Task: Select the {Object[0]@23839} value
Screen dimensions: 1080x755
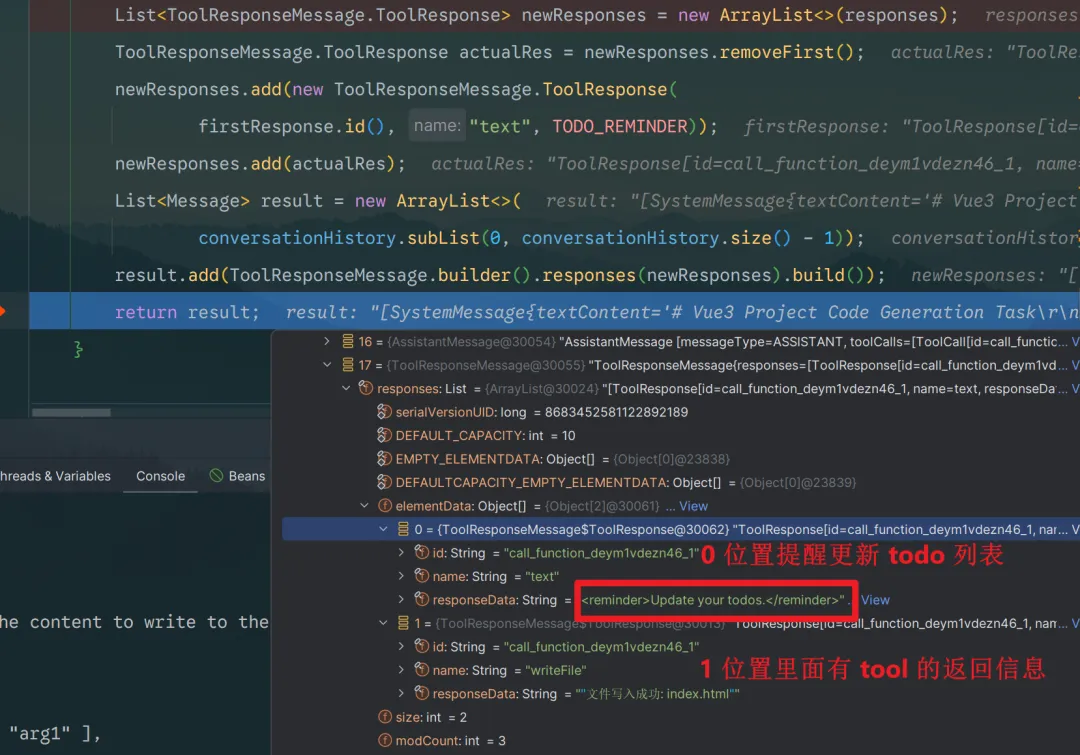Action: click(x=798, y=482)
